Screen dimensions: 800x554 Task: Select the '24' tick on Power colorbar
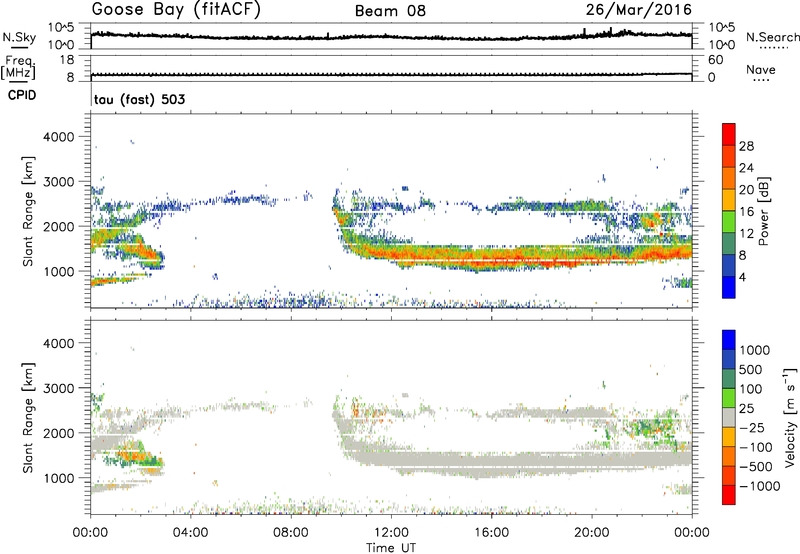(x=746, y=168)
